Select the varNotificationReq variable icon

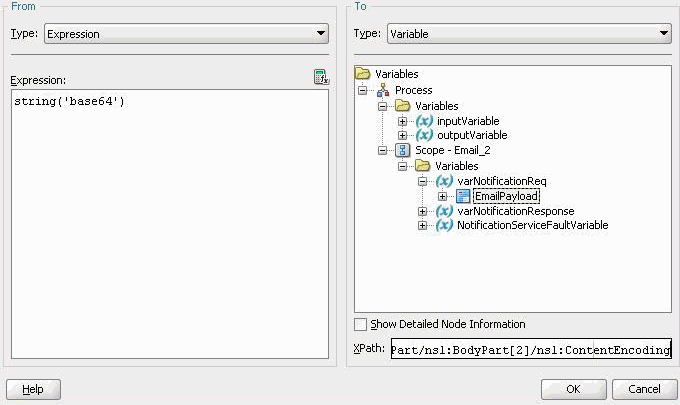(444, 181)
